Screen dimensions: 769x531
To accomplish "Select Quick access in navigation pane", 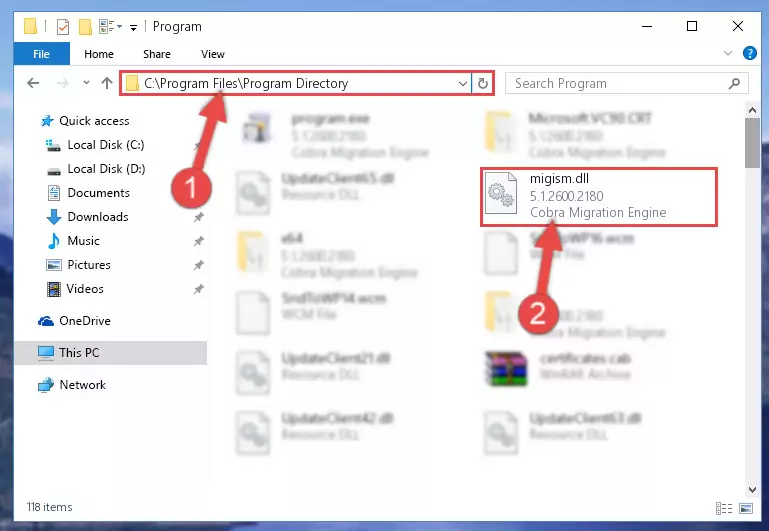I will pyautogui.click(x=94, y=121).
